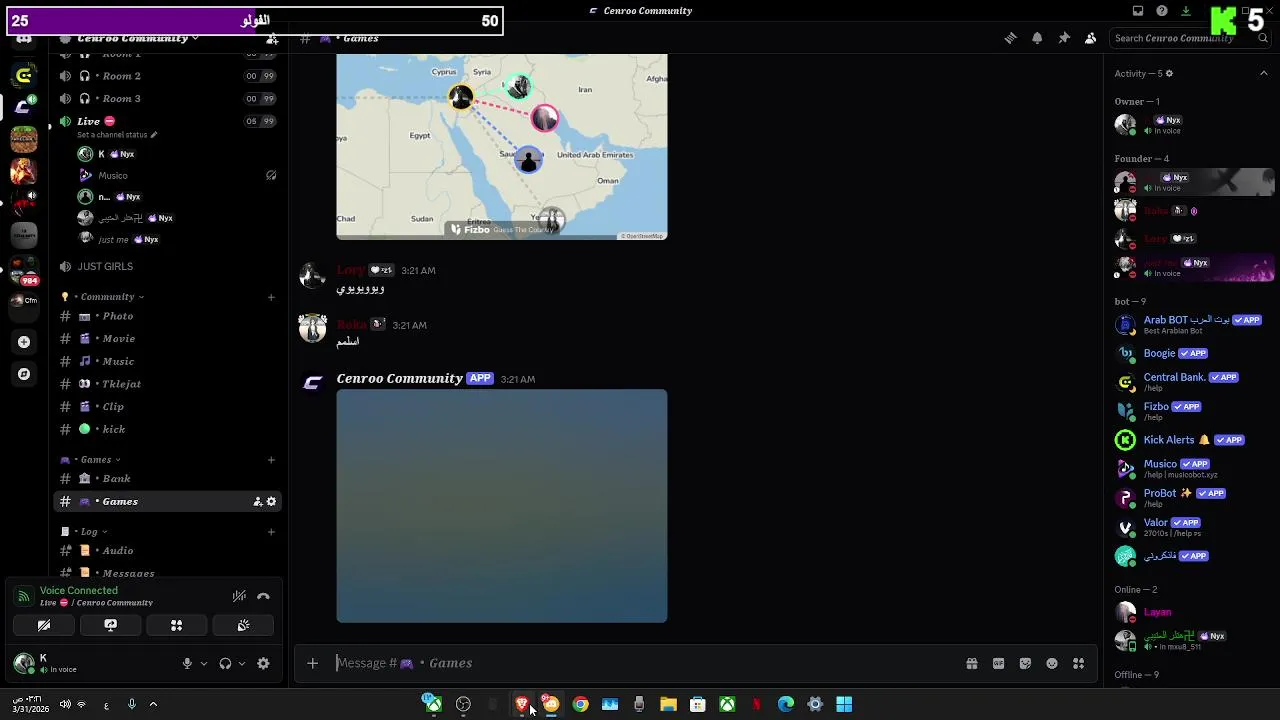
Task: Create channel in Games category with plus
Action: pyautogui.click(x=271, y=460)
